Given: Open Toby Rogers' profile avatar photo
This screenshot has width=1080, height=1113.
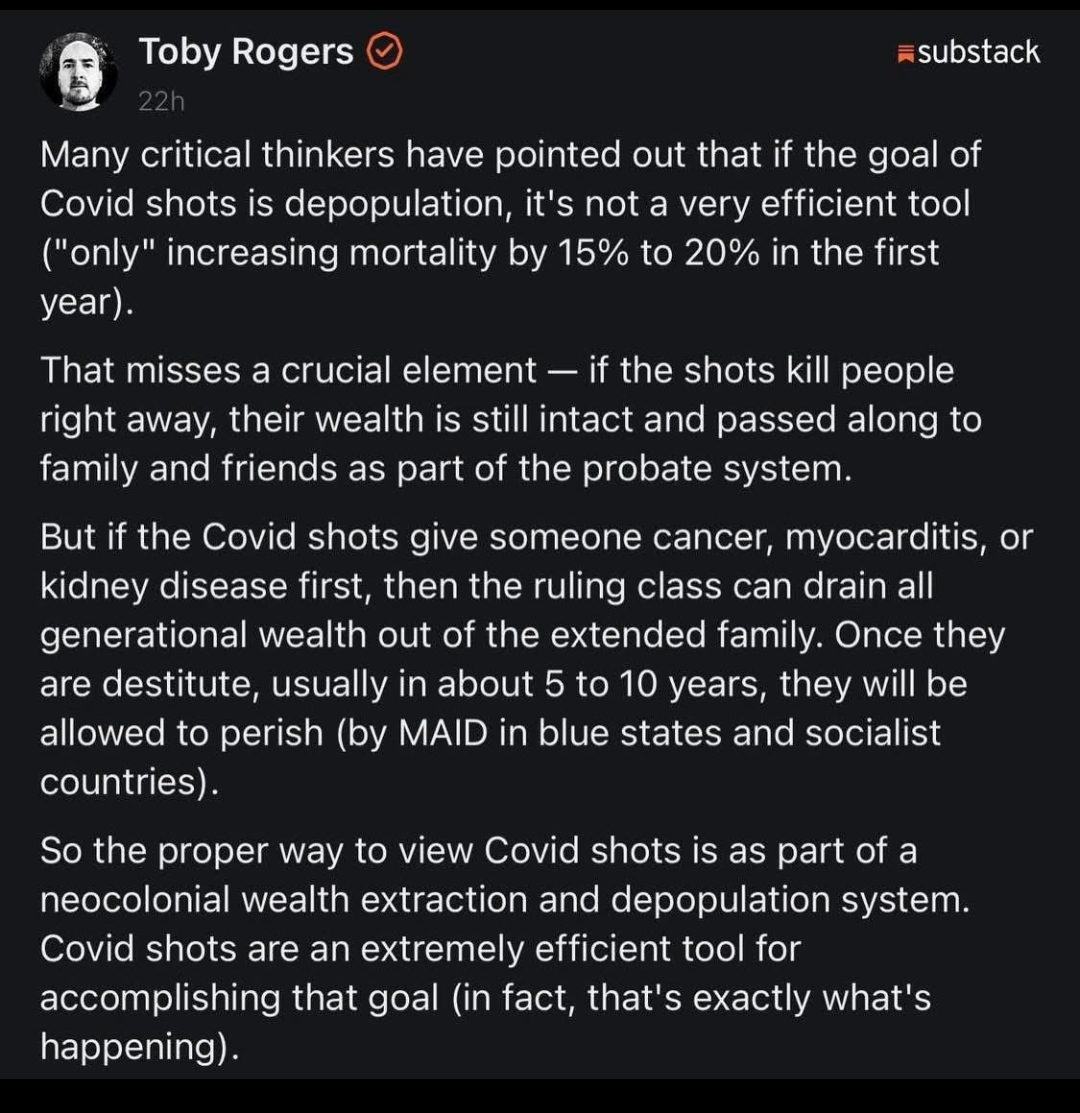Looking at the screenshot, I should 78,71.
